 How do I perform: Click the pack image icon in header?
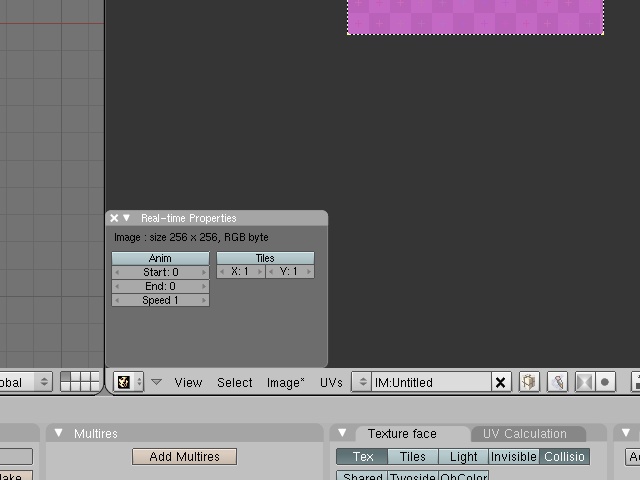[x=529, y=382]
